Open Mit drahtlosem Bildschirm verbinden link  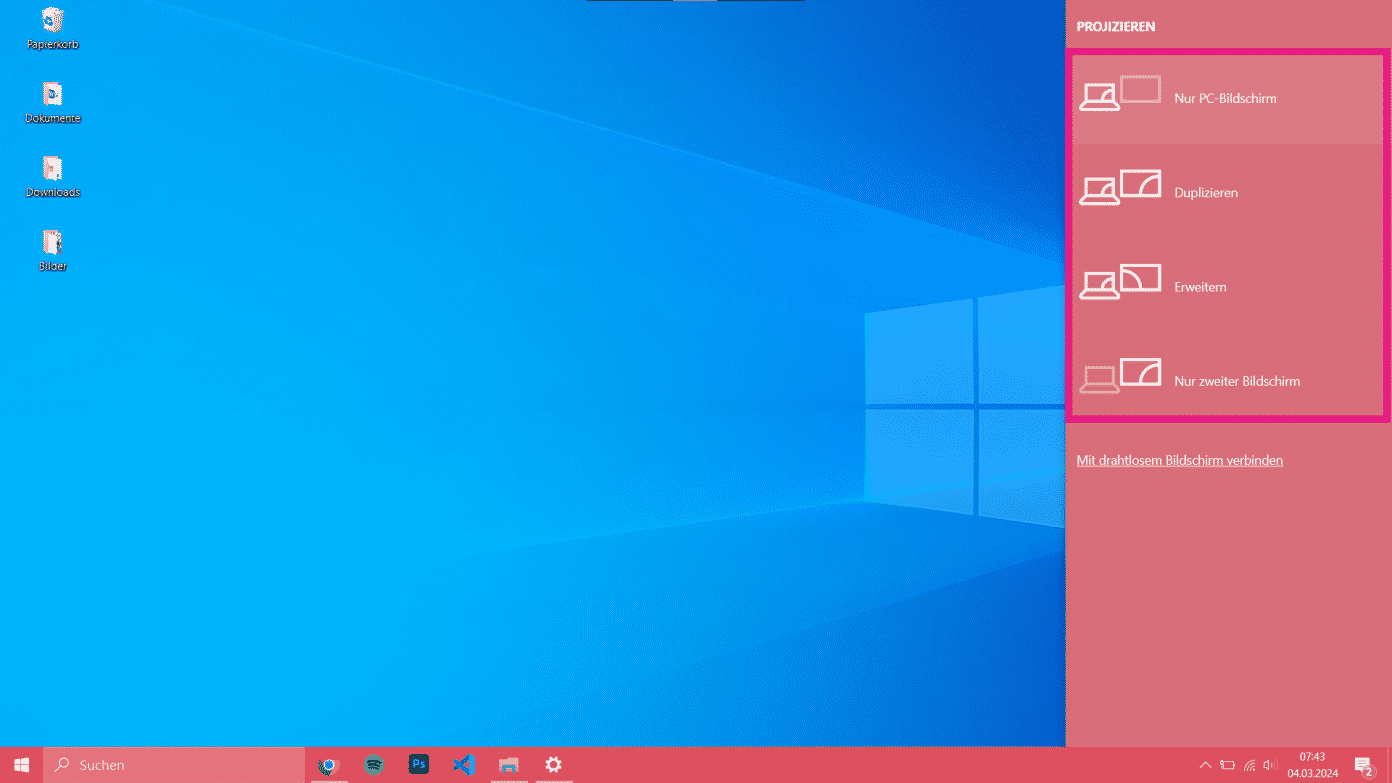pyautogui.click(x=1179, y=460)
